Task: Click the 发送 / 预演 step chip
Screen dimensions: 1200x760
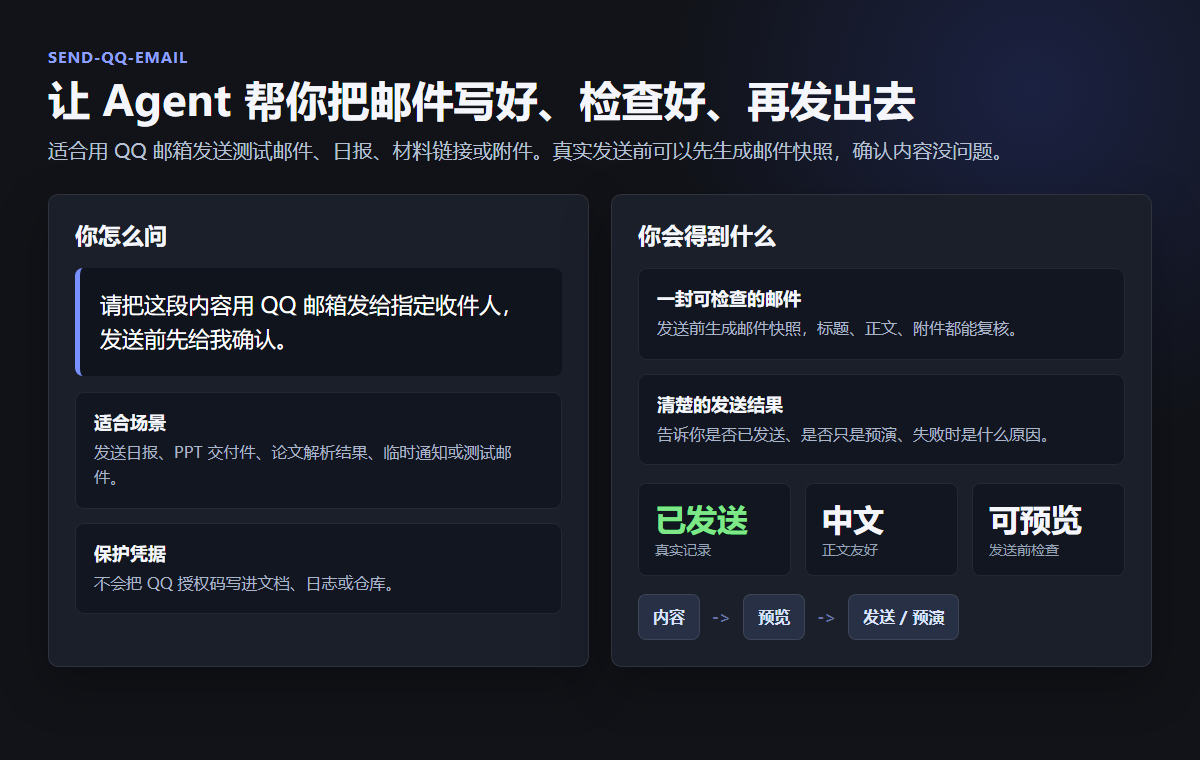Action: pyautogui.click(x=904, y=617)
